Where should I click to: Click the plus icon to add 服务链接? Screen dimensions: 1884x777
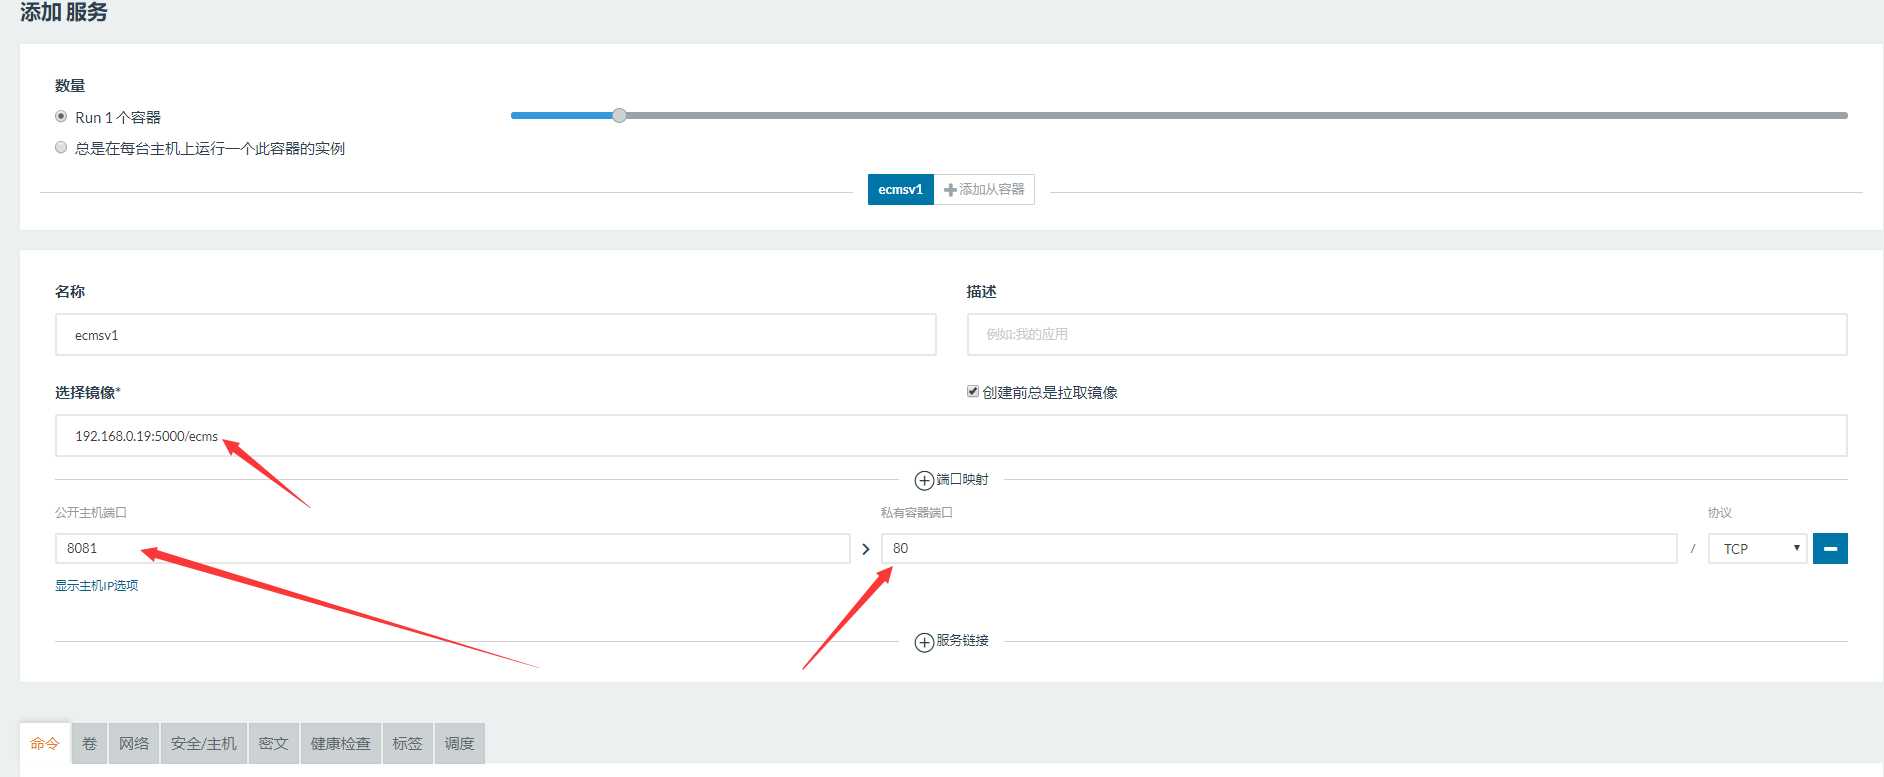click(x=925, y=642)
